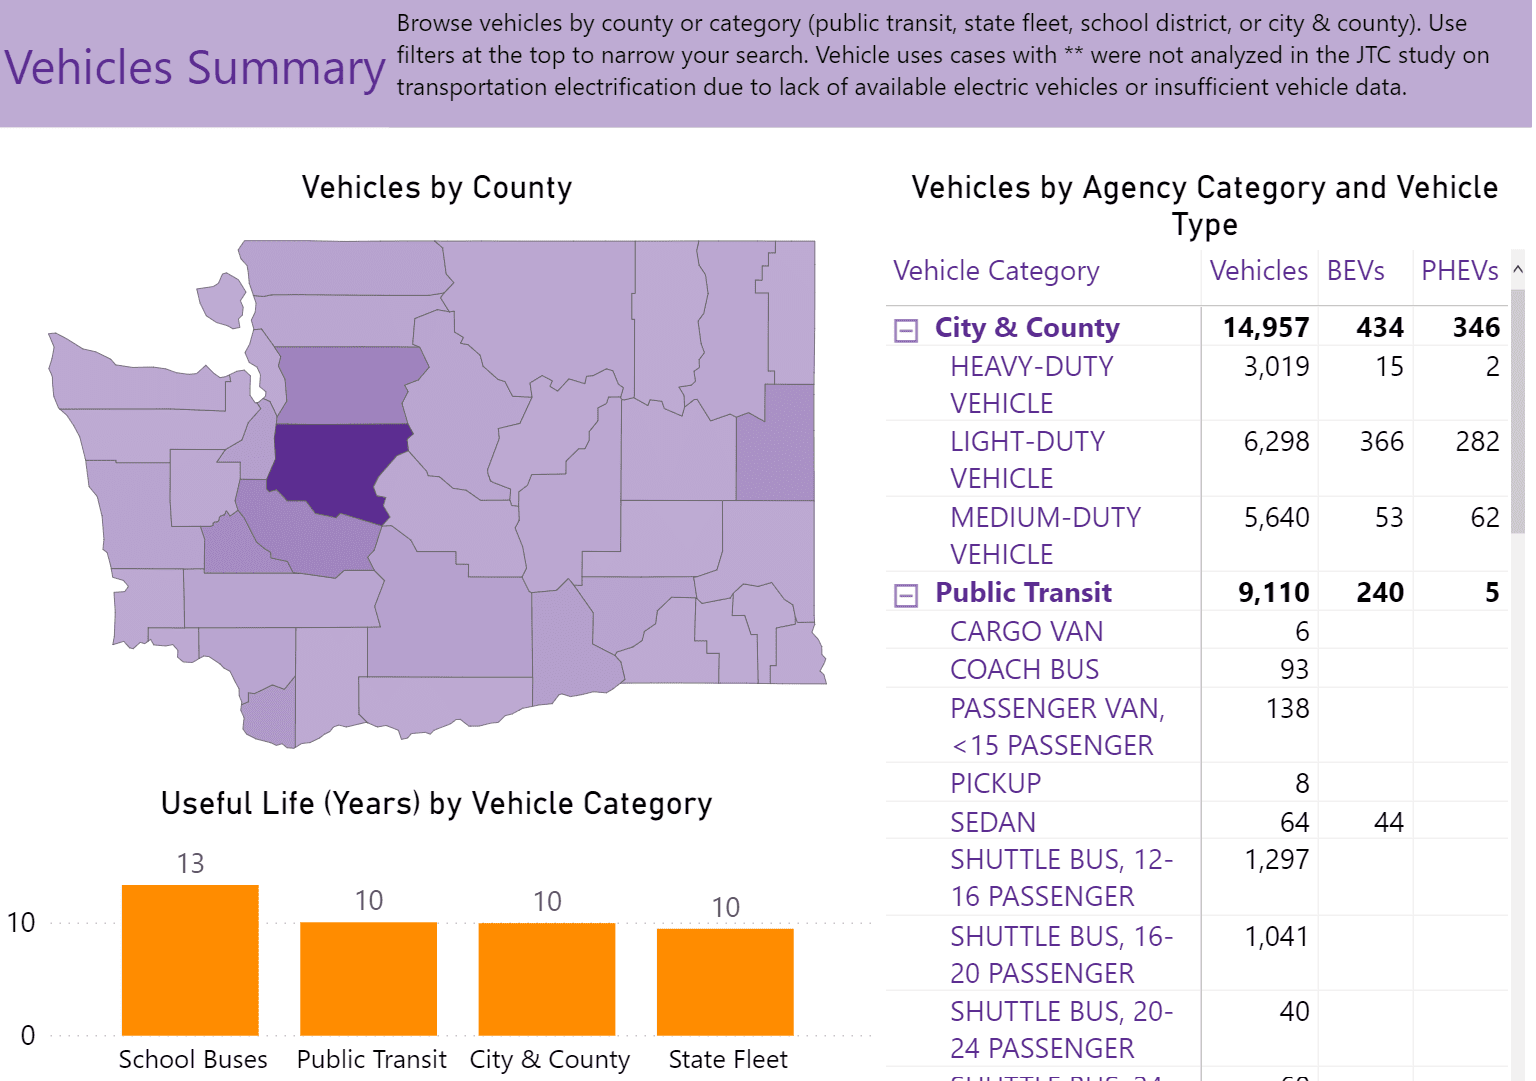Sort table by BEVs column header
The image size is (1536, 1081).
coord(1355,271)
